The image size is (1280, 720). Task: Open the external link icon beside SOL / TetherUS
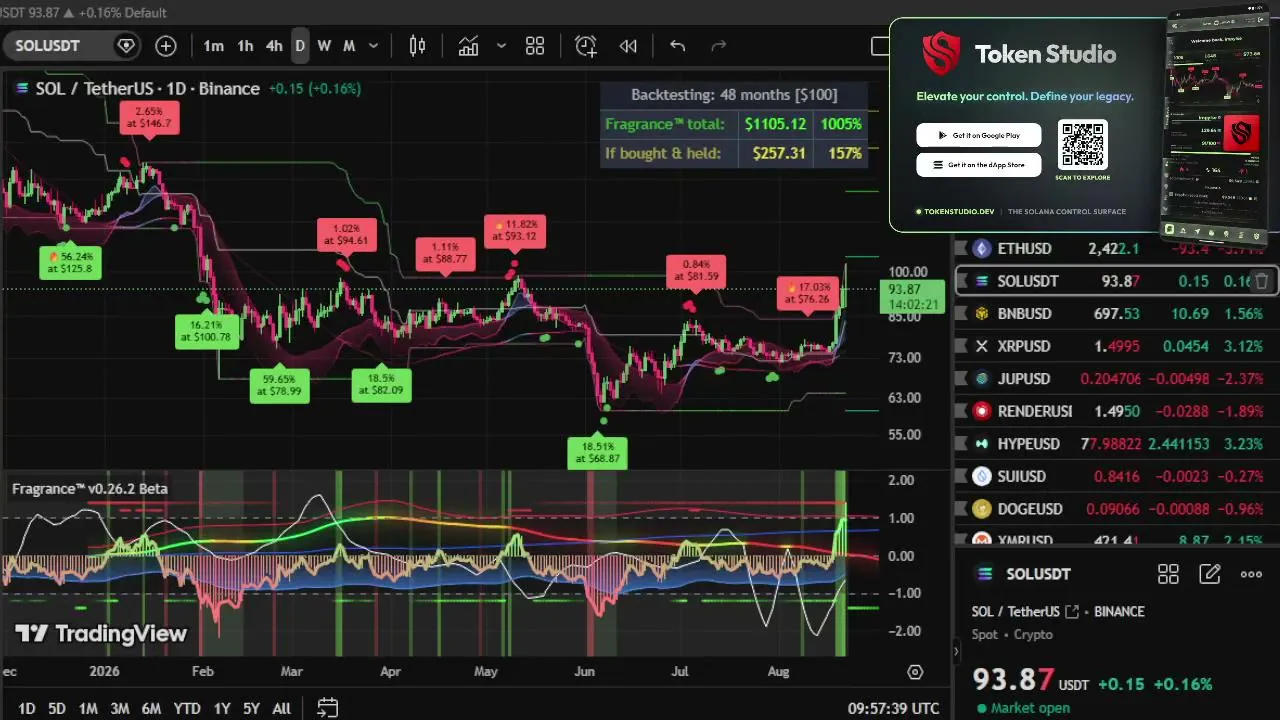[x=1073, y=612]
